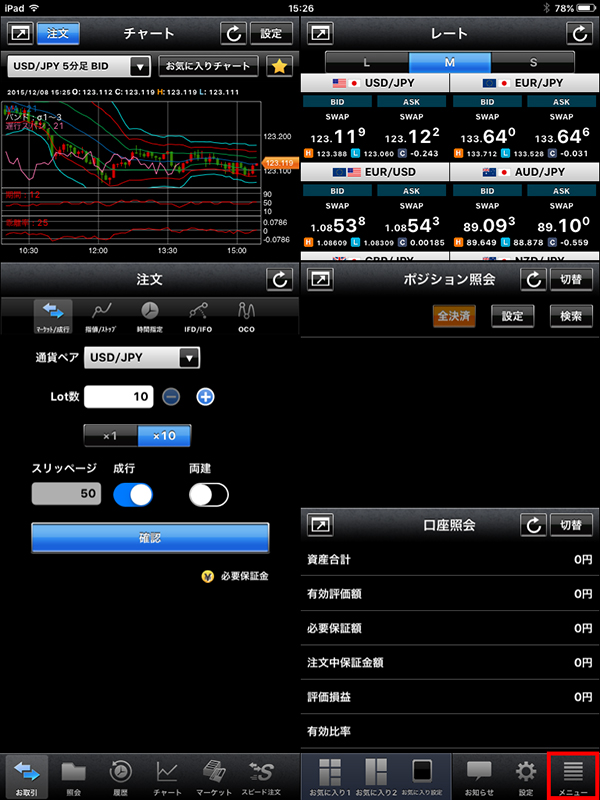Viewport: 600px width, 800px height.
Task: Open the 通貨ペア USD/JPY dropdown
Action: click(x=141, y=358)
